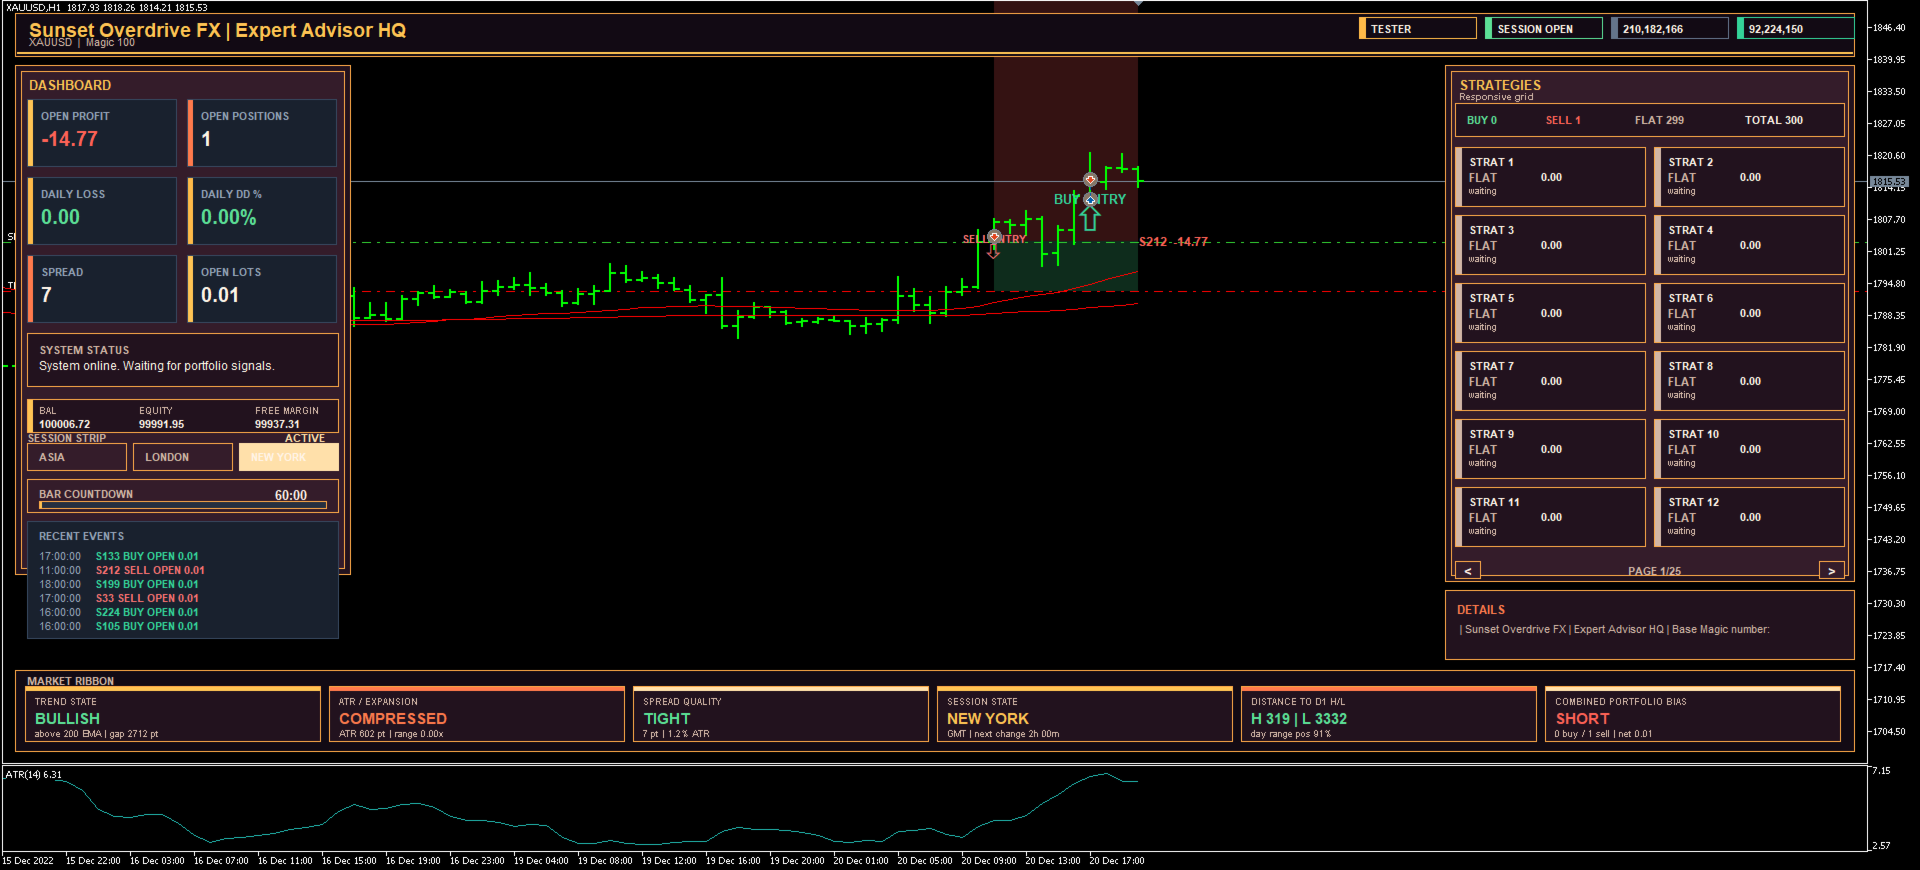Screen dimensions: 1920x870
Task: Click the BUY 0 strategy counter
Action: coord(1482,120)
